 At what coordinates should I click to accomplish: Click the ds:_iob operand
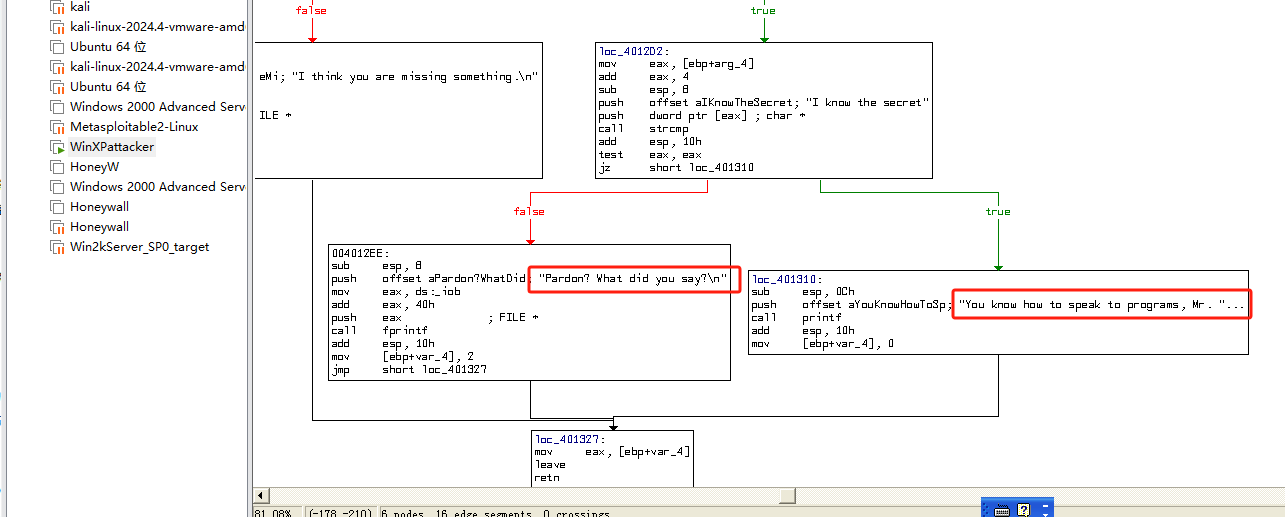(436, 292)
